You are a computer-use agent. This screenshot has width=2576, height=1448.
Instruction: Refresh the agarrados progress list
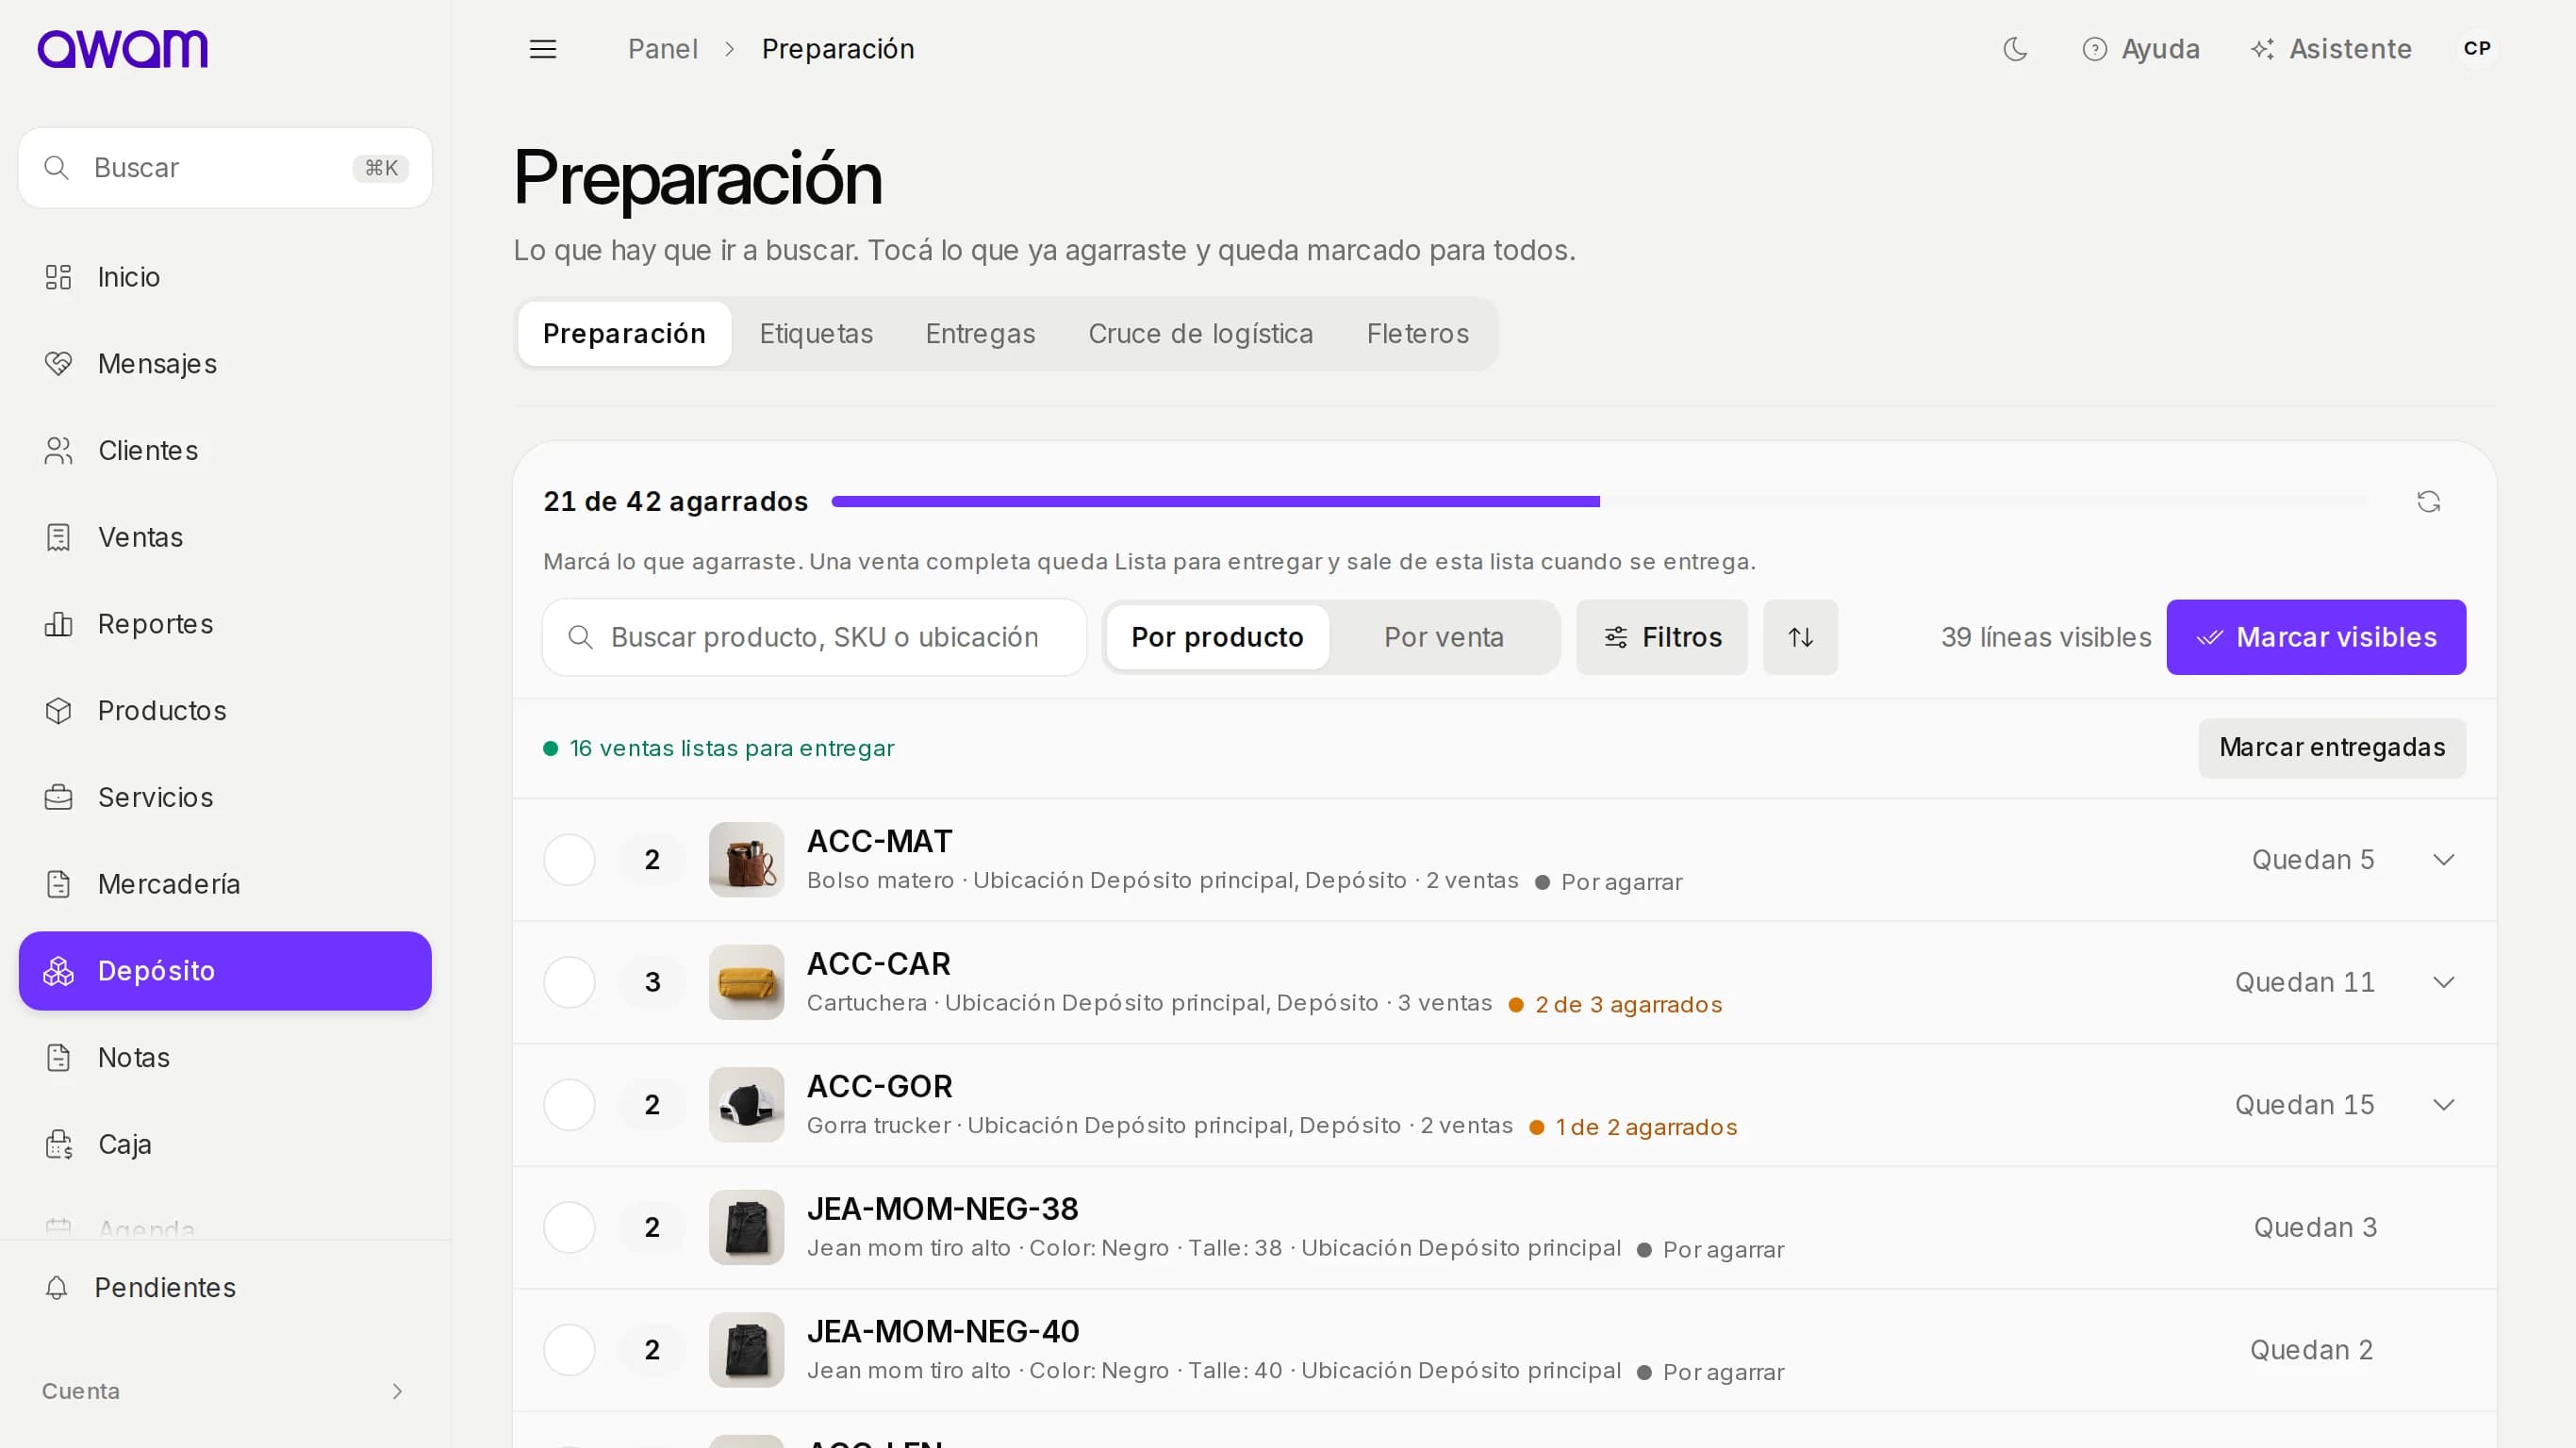pos(2428,501)
